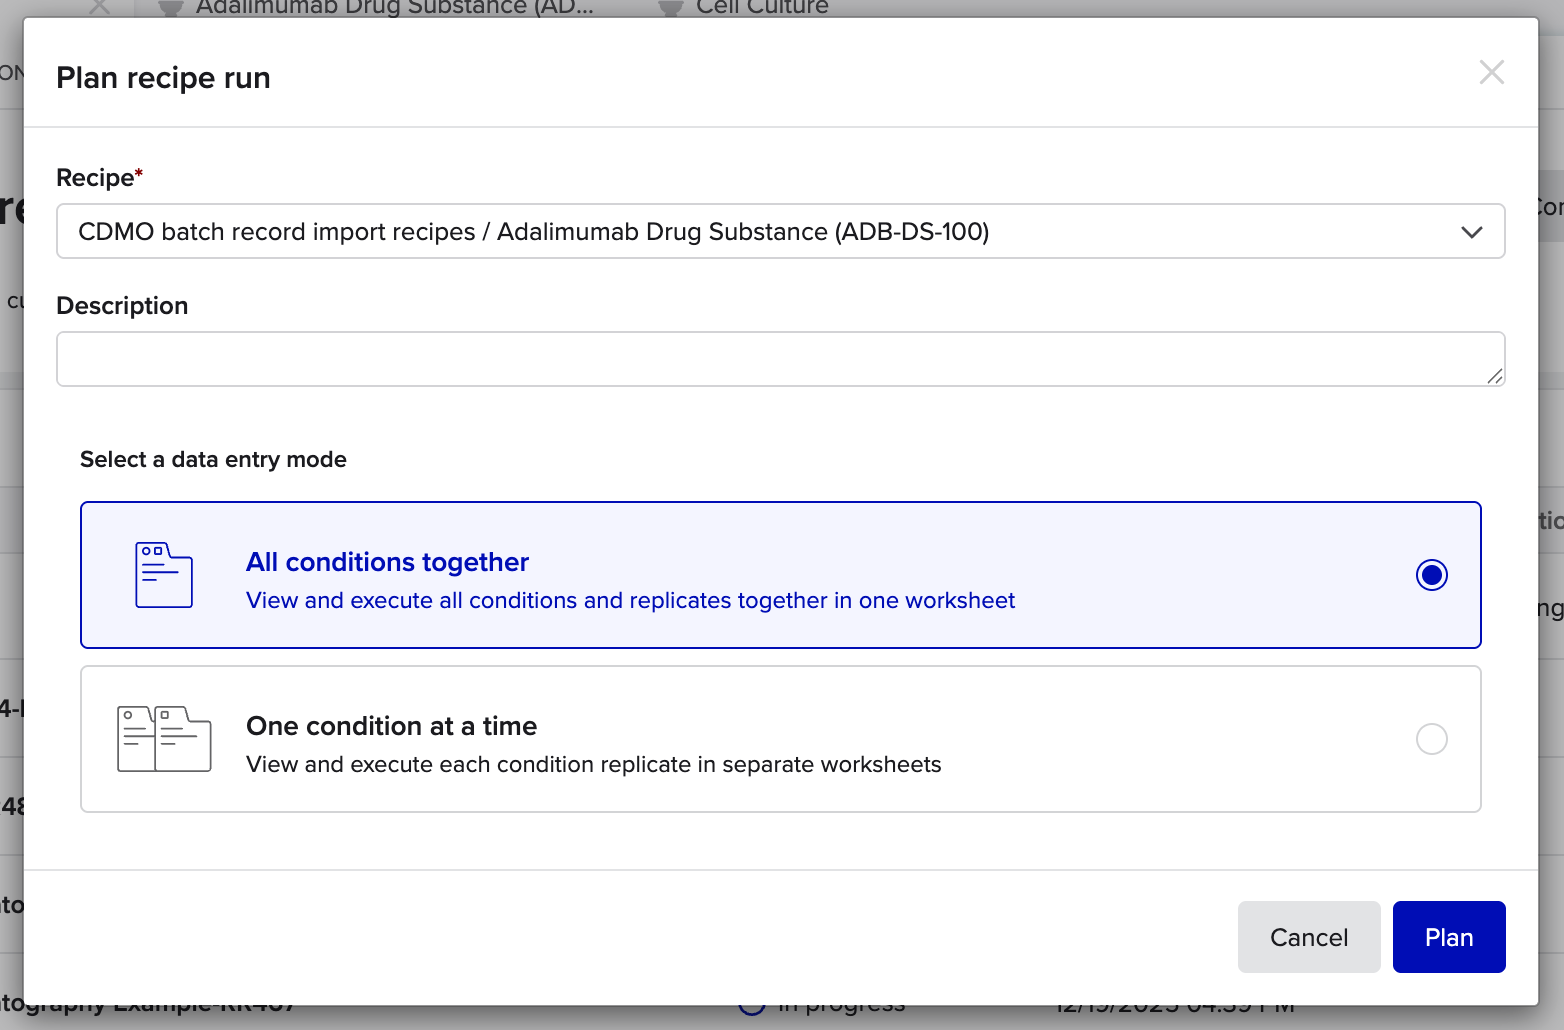Click the Description resize handle
Image resolution: width=1564 pixels, height=1030 pixels.
1494,376
